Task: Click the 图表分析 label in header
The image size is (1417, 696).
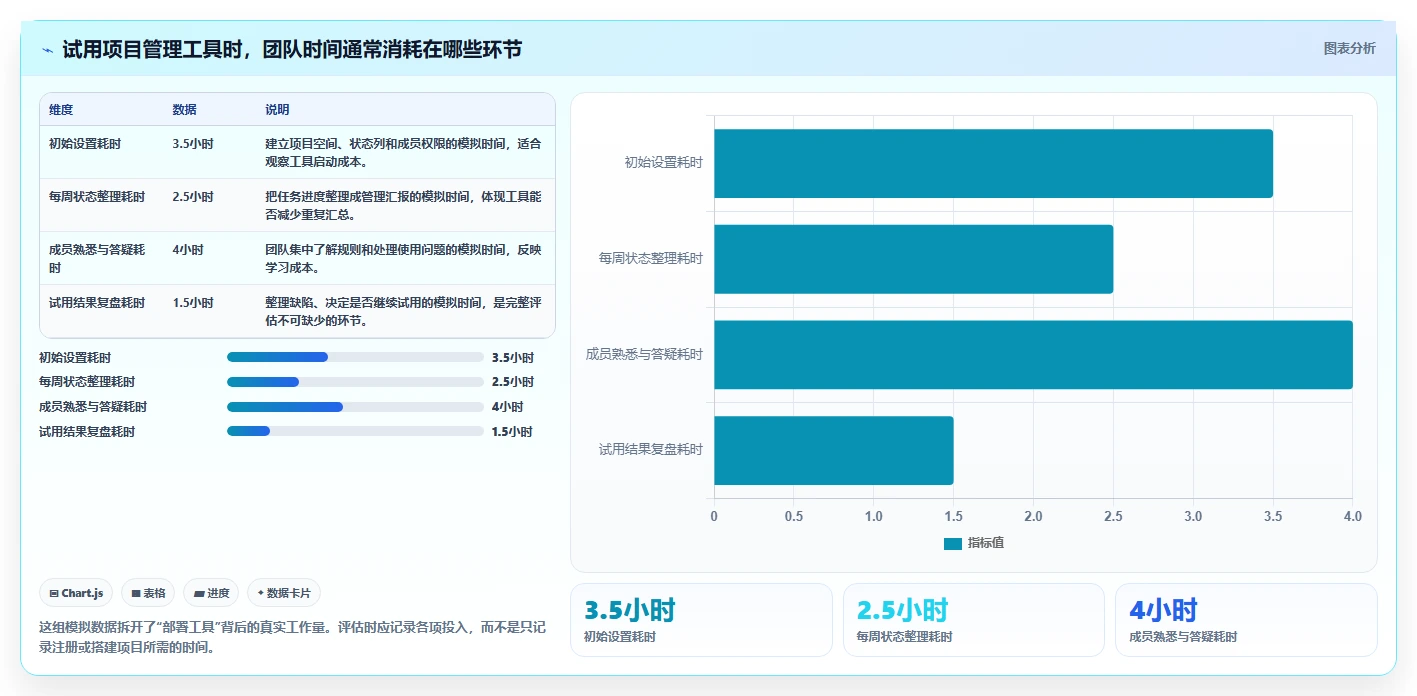Action: pyautogui.click(x=1349, y=48)
